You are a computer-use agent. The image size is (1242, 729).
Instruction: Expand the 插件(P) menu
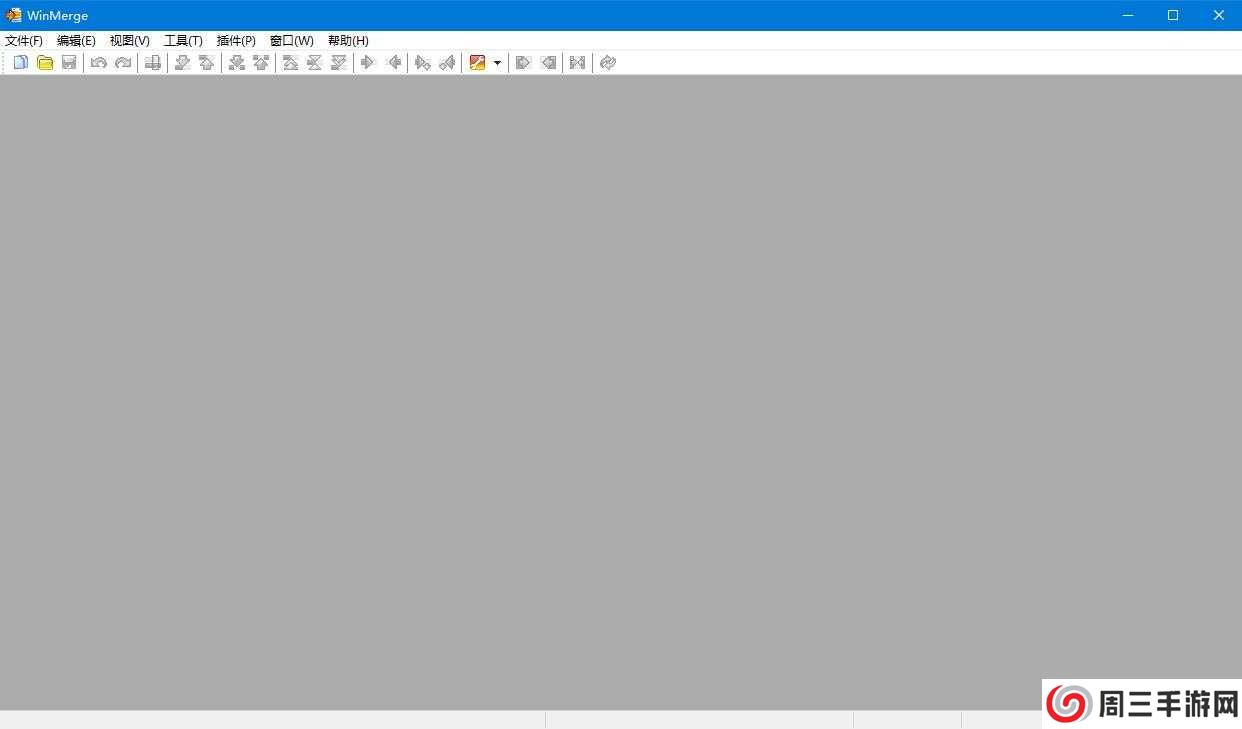coord(236,41)
